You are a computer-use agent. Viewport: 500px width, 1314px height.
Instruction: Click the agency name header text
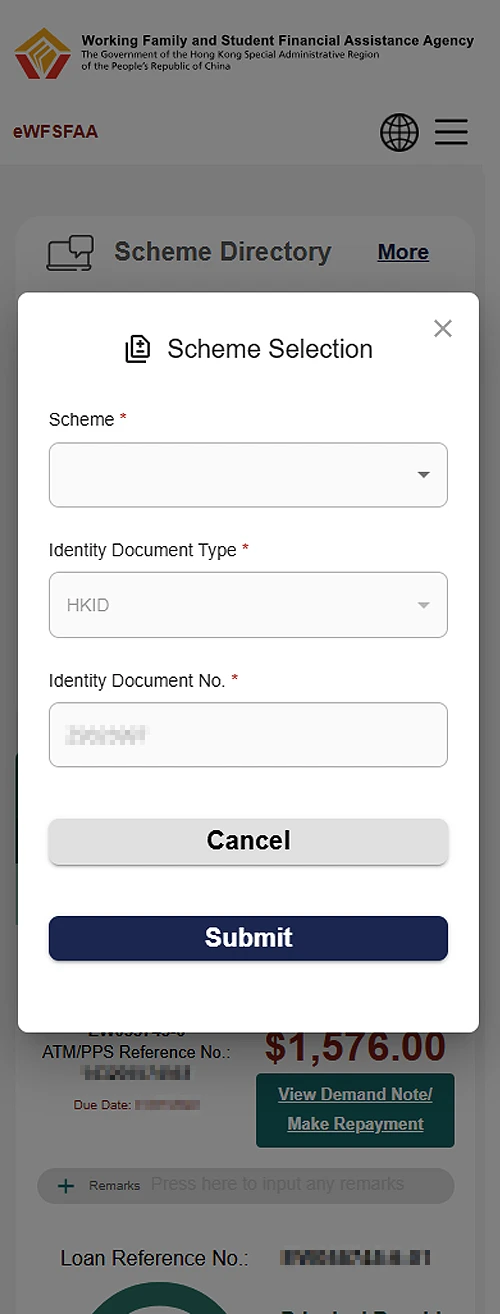(x=278, y=41)
